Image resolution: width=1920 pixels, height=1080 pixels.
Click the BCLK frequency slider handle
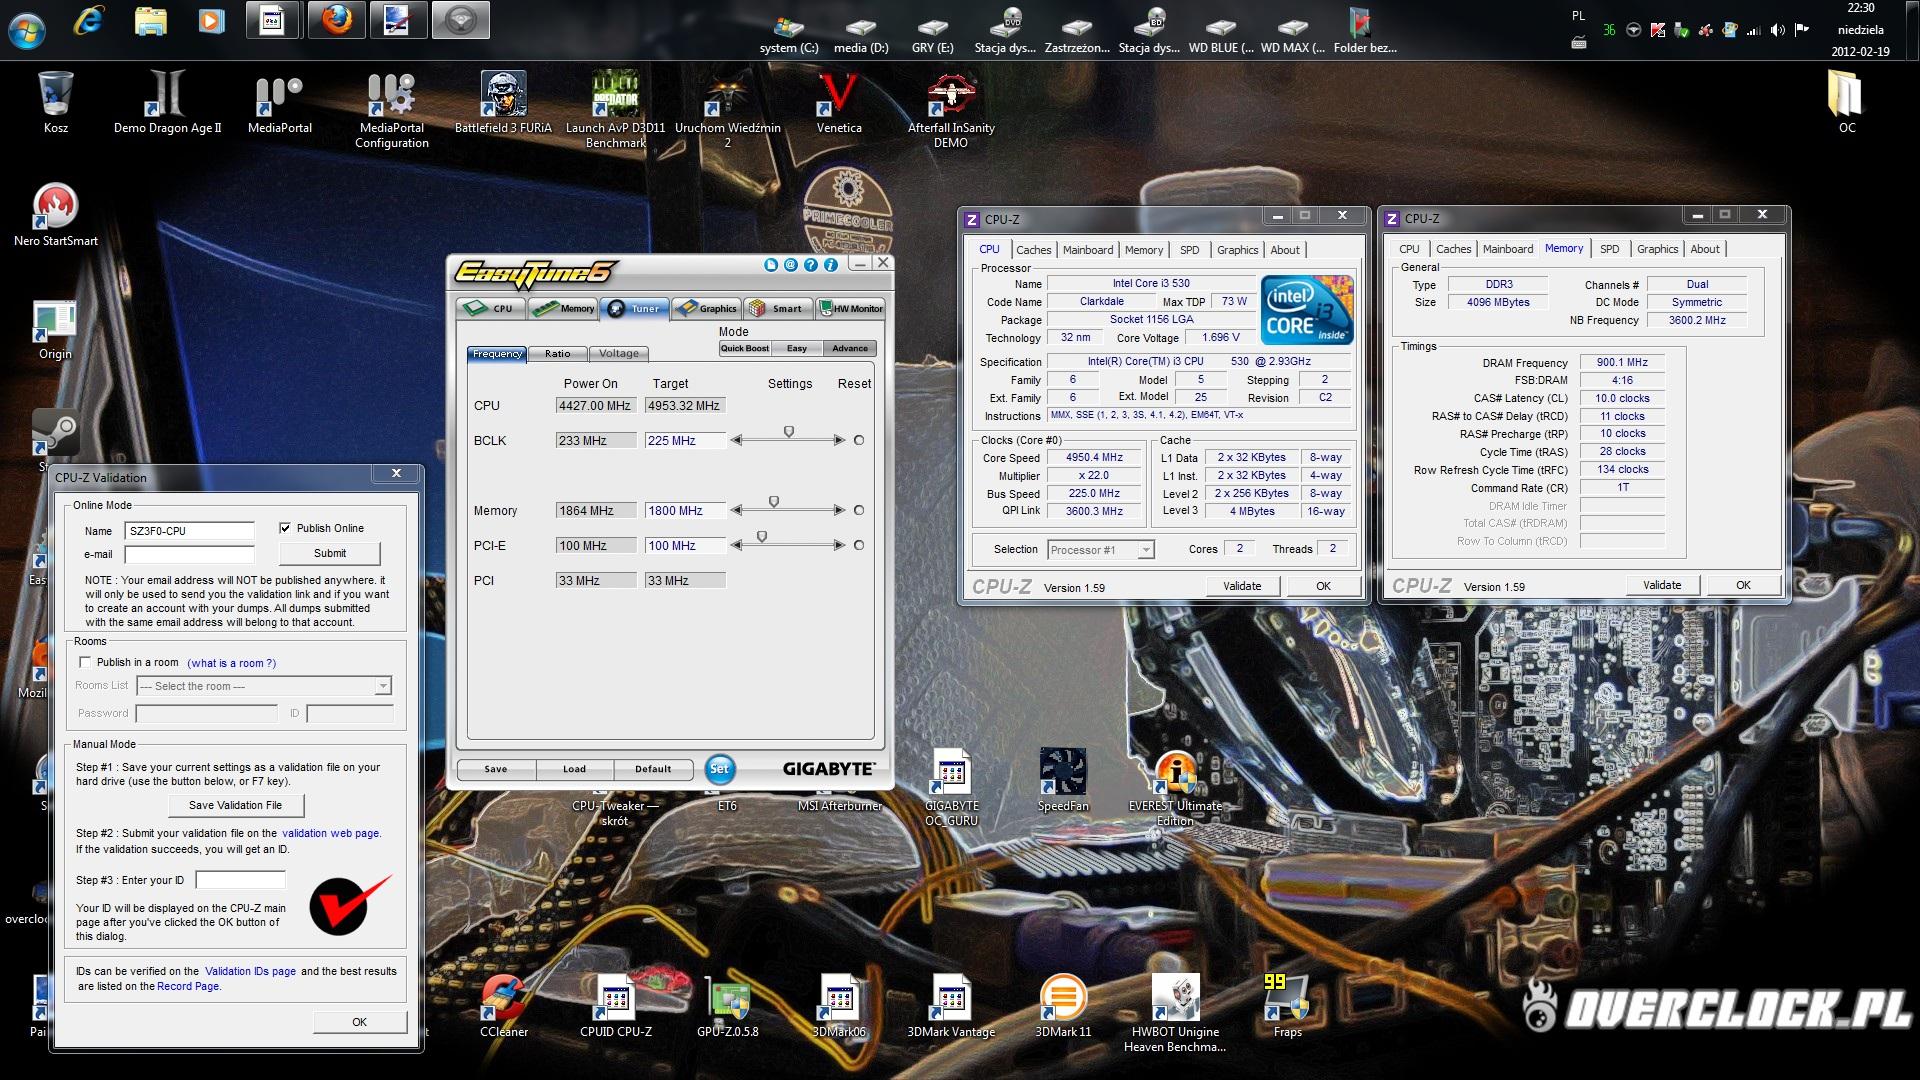pyautogui.click(x=789, y=432)
